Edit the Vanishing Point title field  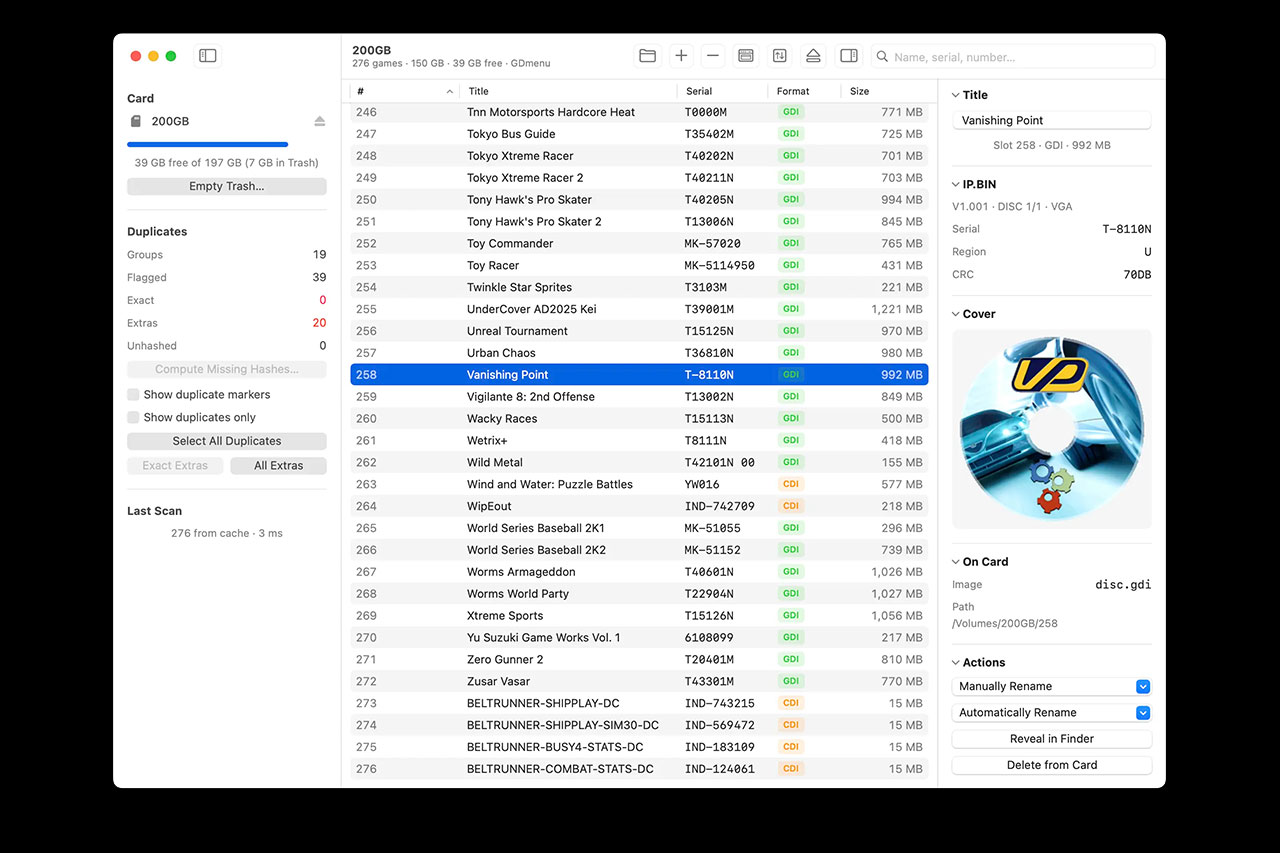tap(1052, 120)
